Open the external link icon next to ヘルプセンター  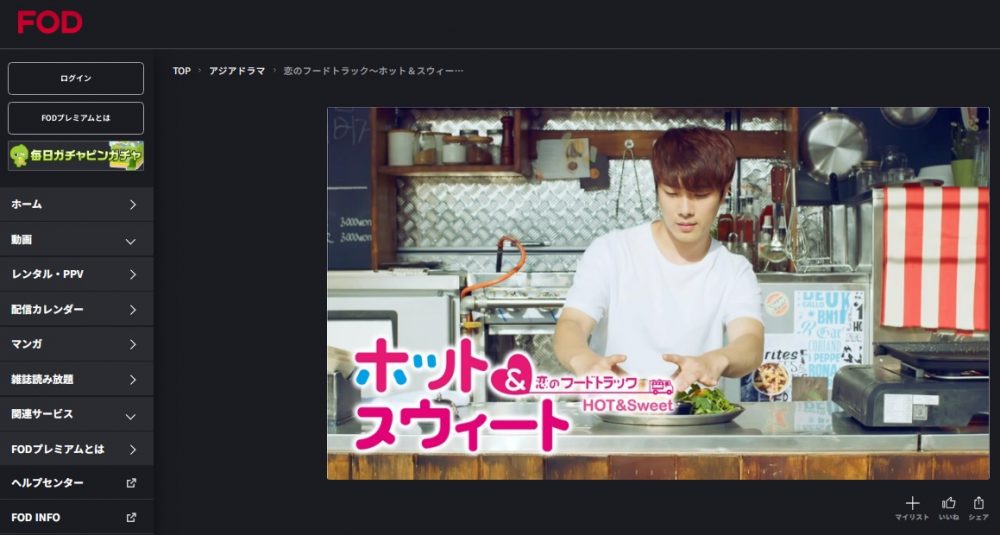pyautogui.click(x=131, y=483)
